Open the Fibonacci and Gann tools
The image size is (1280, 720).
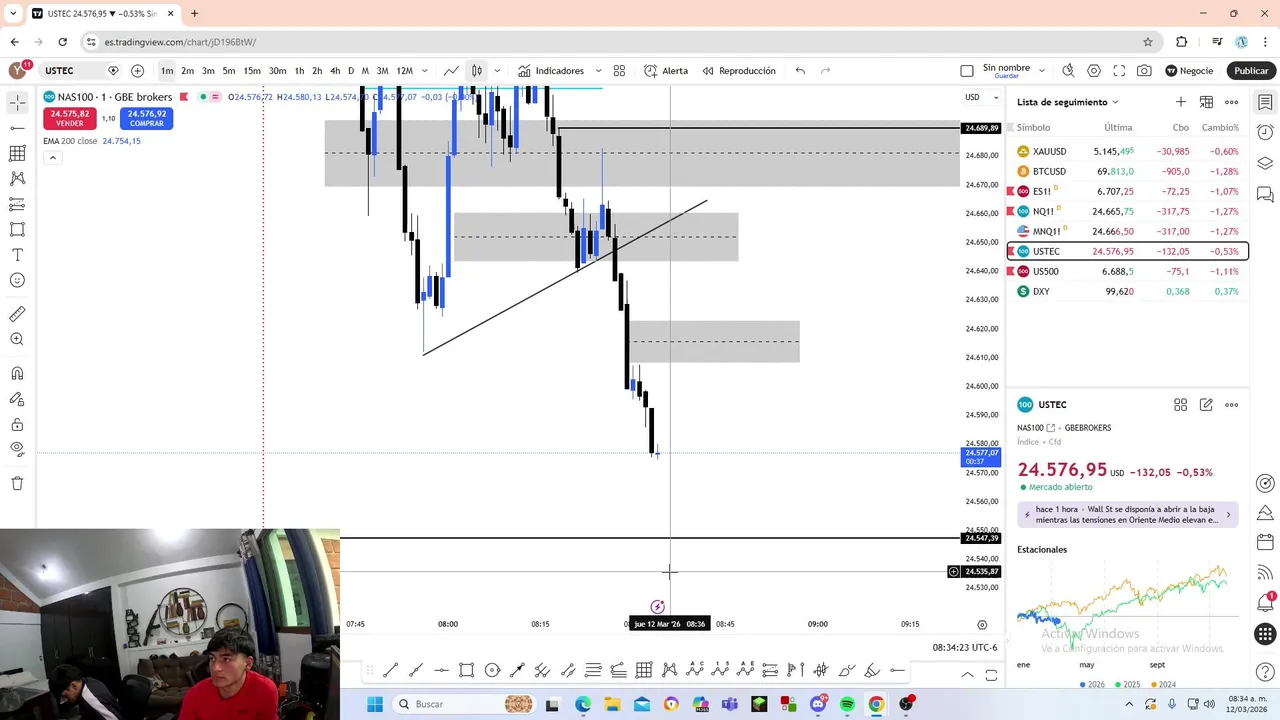click(17, 153)
